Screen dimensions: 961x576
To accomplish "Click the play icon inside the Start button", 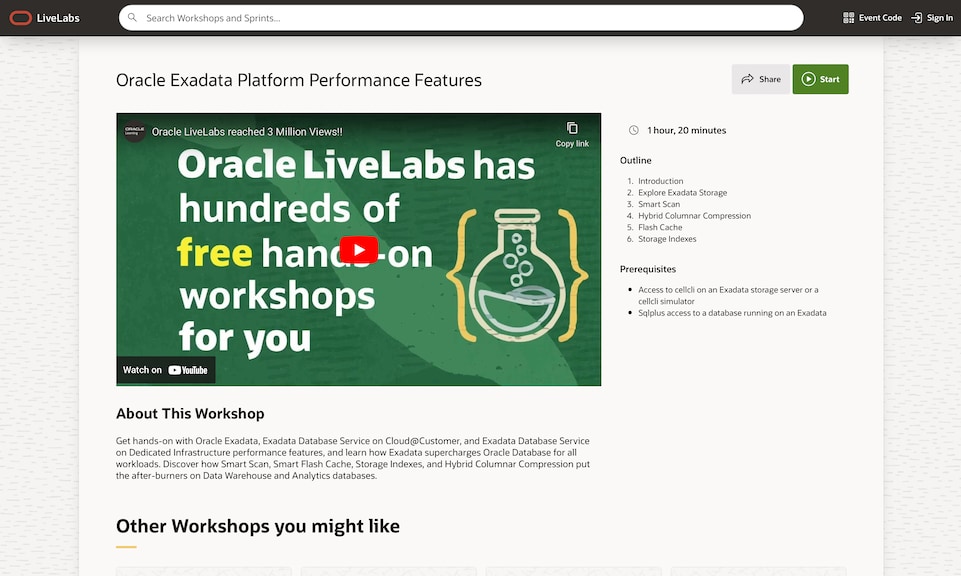I will pos(810,79).
